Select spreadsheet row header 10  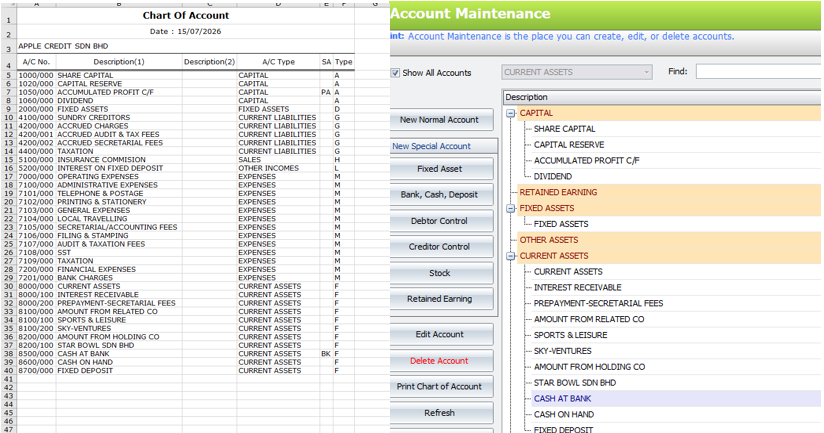pos(8,118)
